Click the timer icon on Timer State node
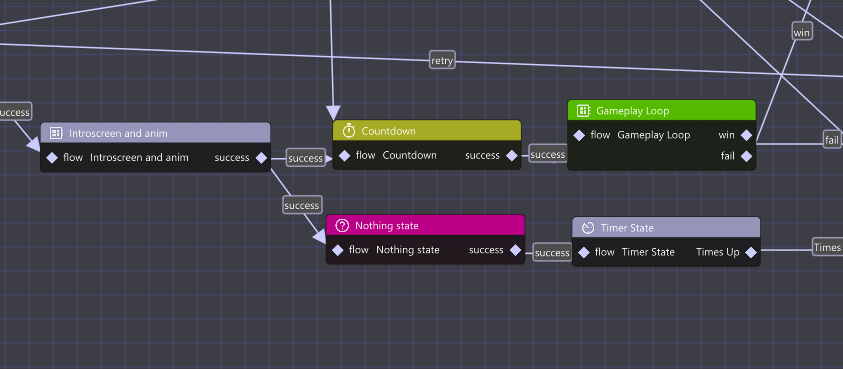 click(588, 228)
